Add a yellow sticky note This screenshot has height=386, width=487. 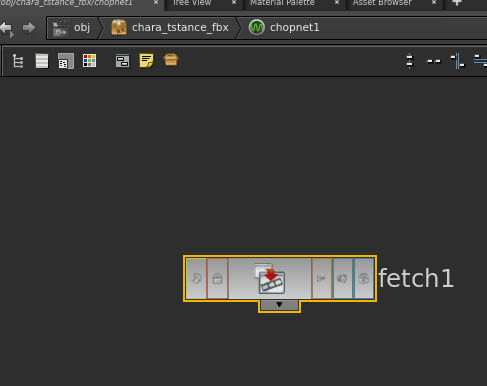click(x=146, y=61)
